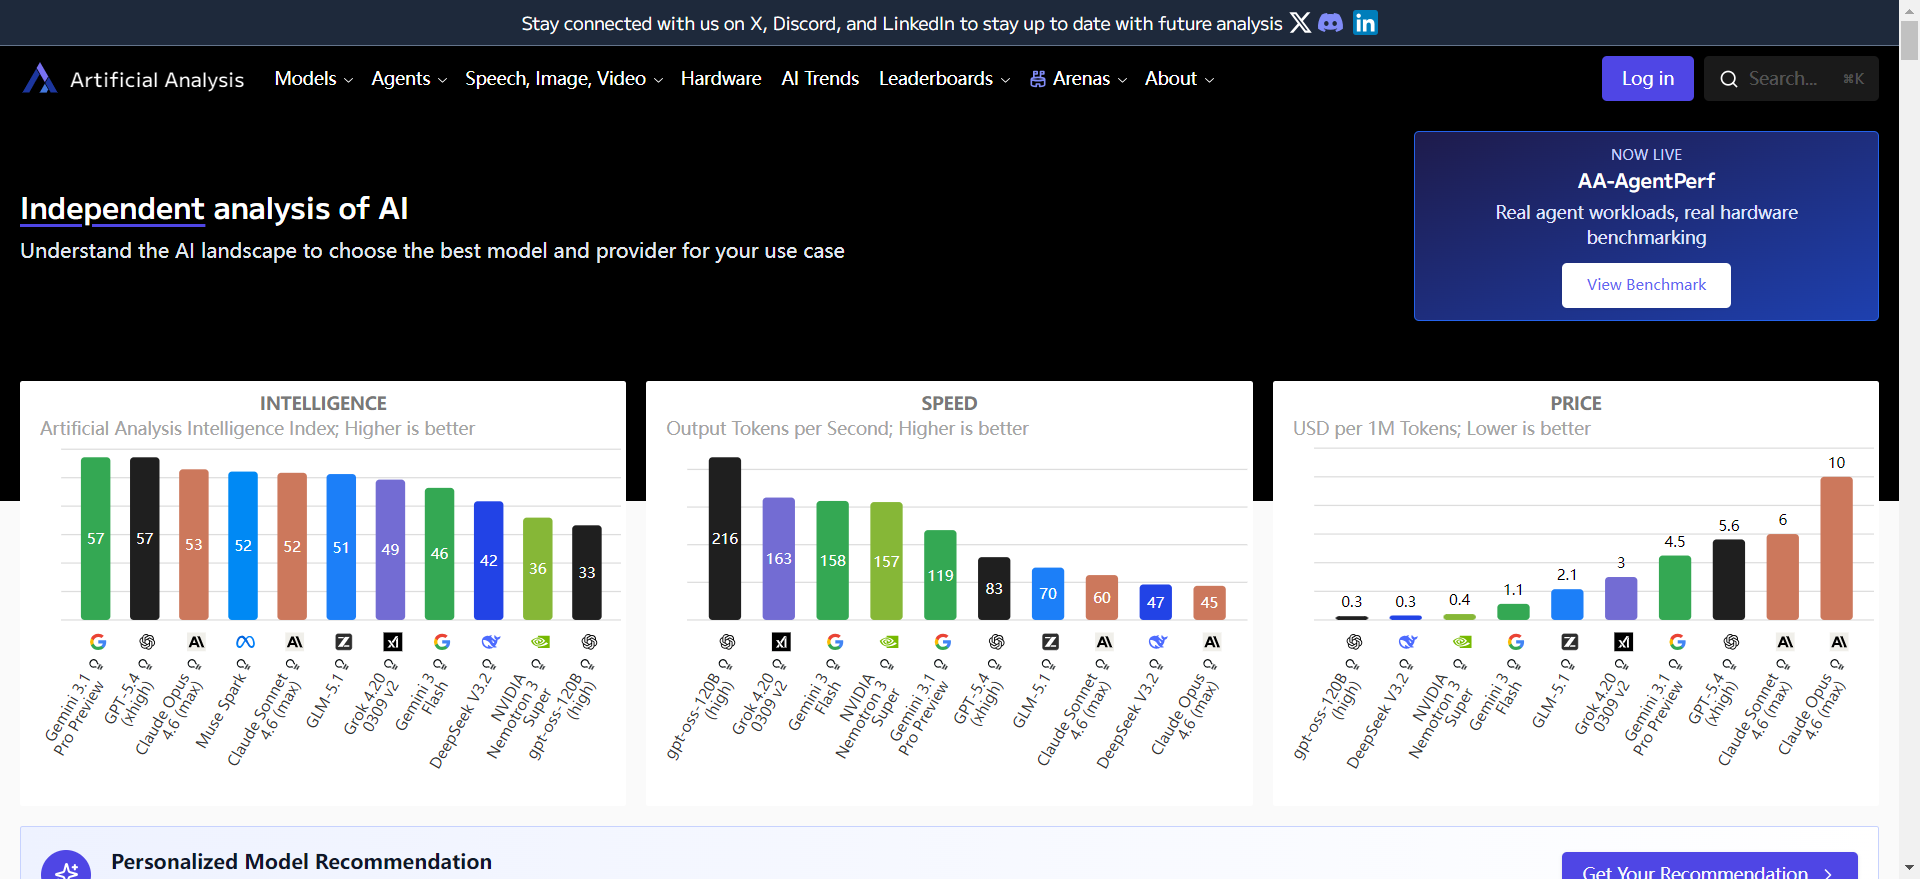Expand the Models dropdown menu

(313, 79)
